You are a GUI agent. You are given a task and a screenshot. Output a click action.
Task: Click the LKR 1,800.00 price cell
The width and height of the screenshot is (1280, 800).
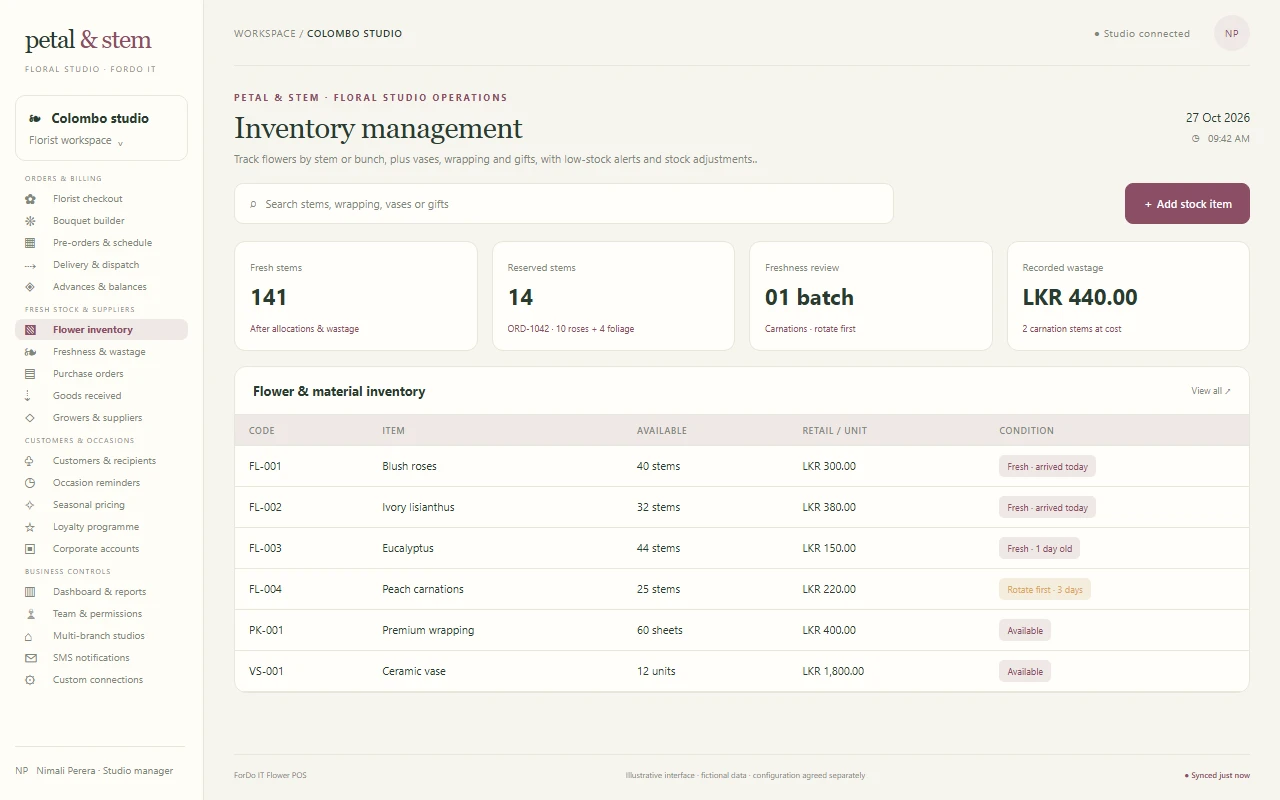[x=833, y=671]
